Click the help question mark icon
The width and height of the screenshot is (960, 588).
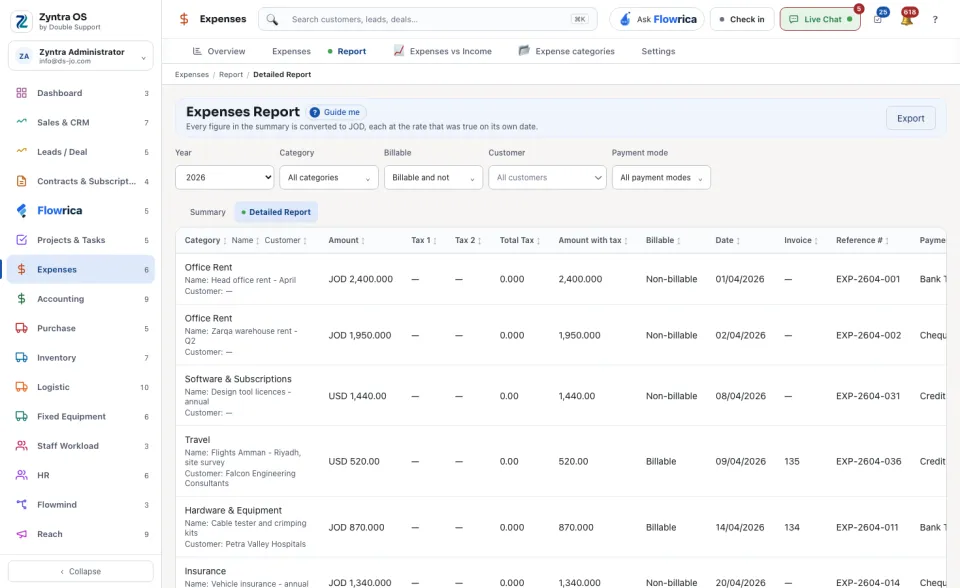coord(935,20)
